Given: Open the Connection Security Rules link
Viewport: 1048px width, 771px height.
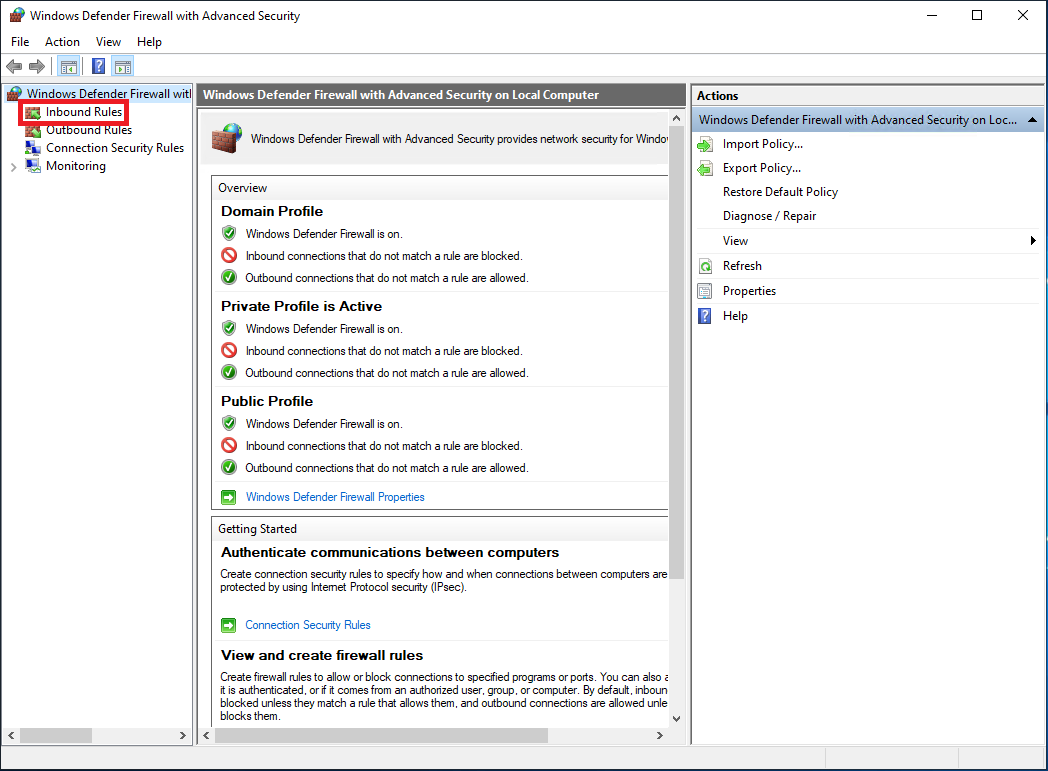Looking at the screenshot, I should click(x=307, y=625).
